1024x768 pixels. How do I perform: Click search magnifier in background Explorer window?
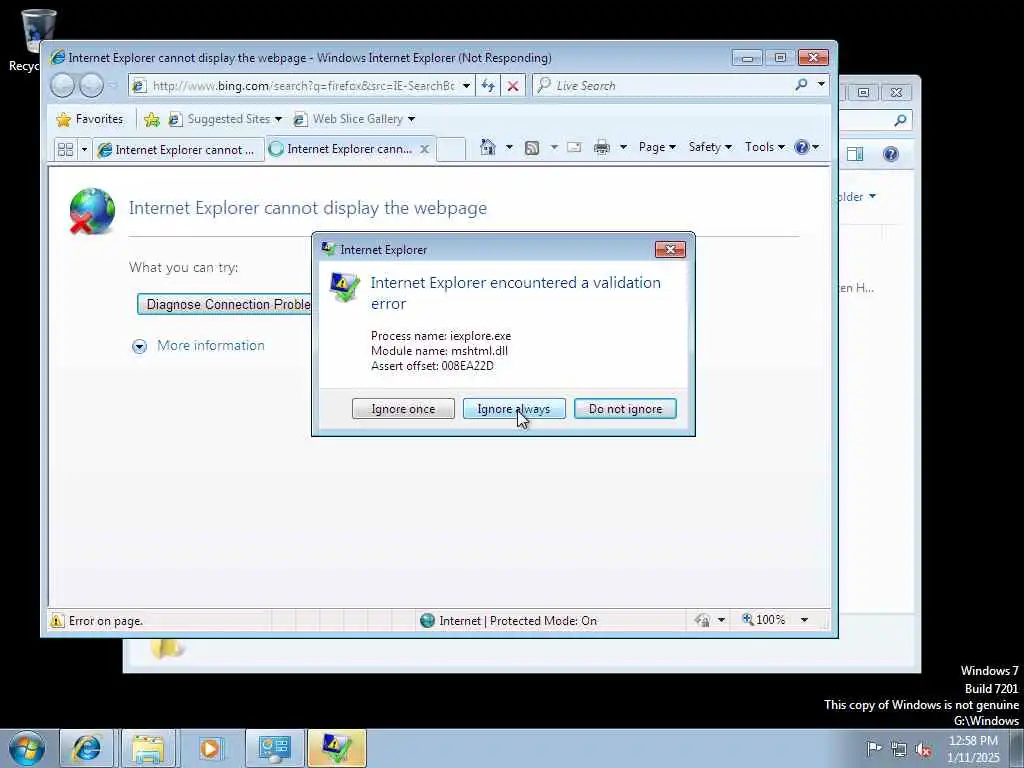[x=900, y=120]
